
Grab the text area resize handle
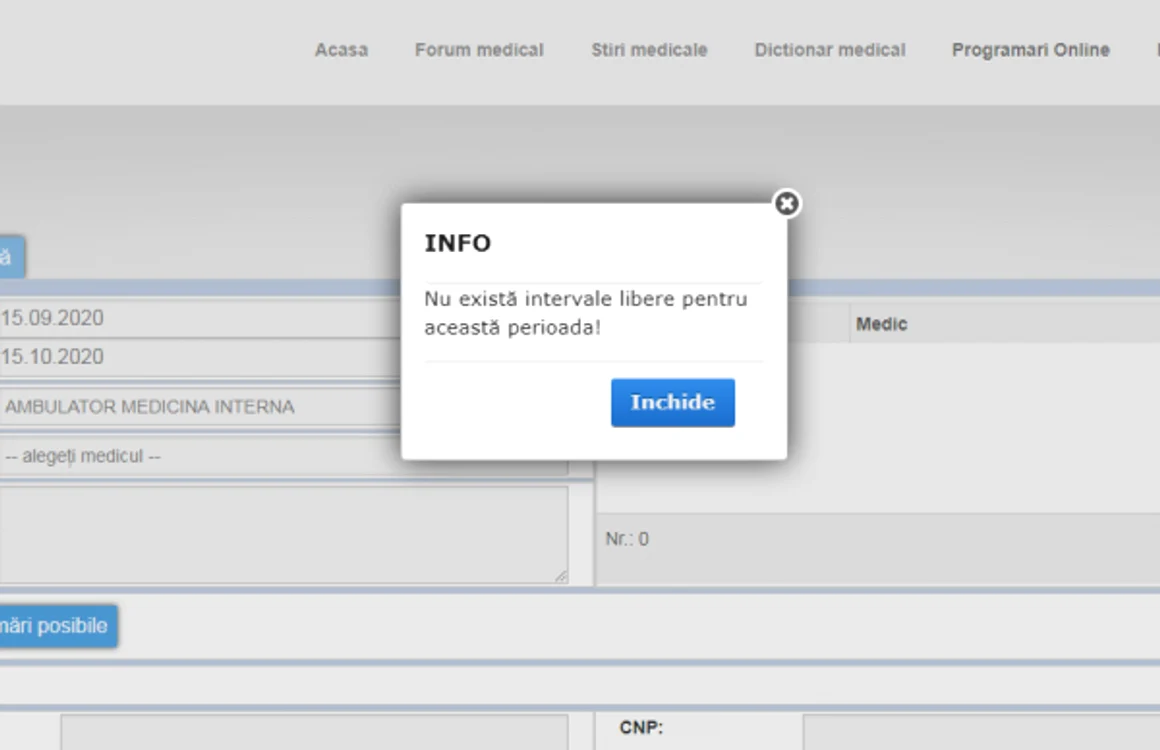click(561, 576)
